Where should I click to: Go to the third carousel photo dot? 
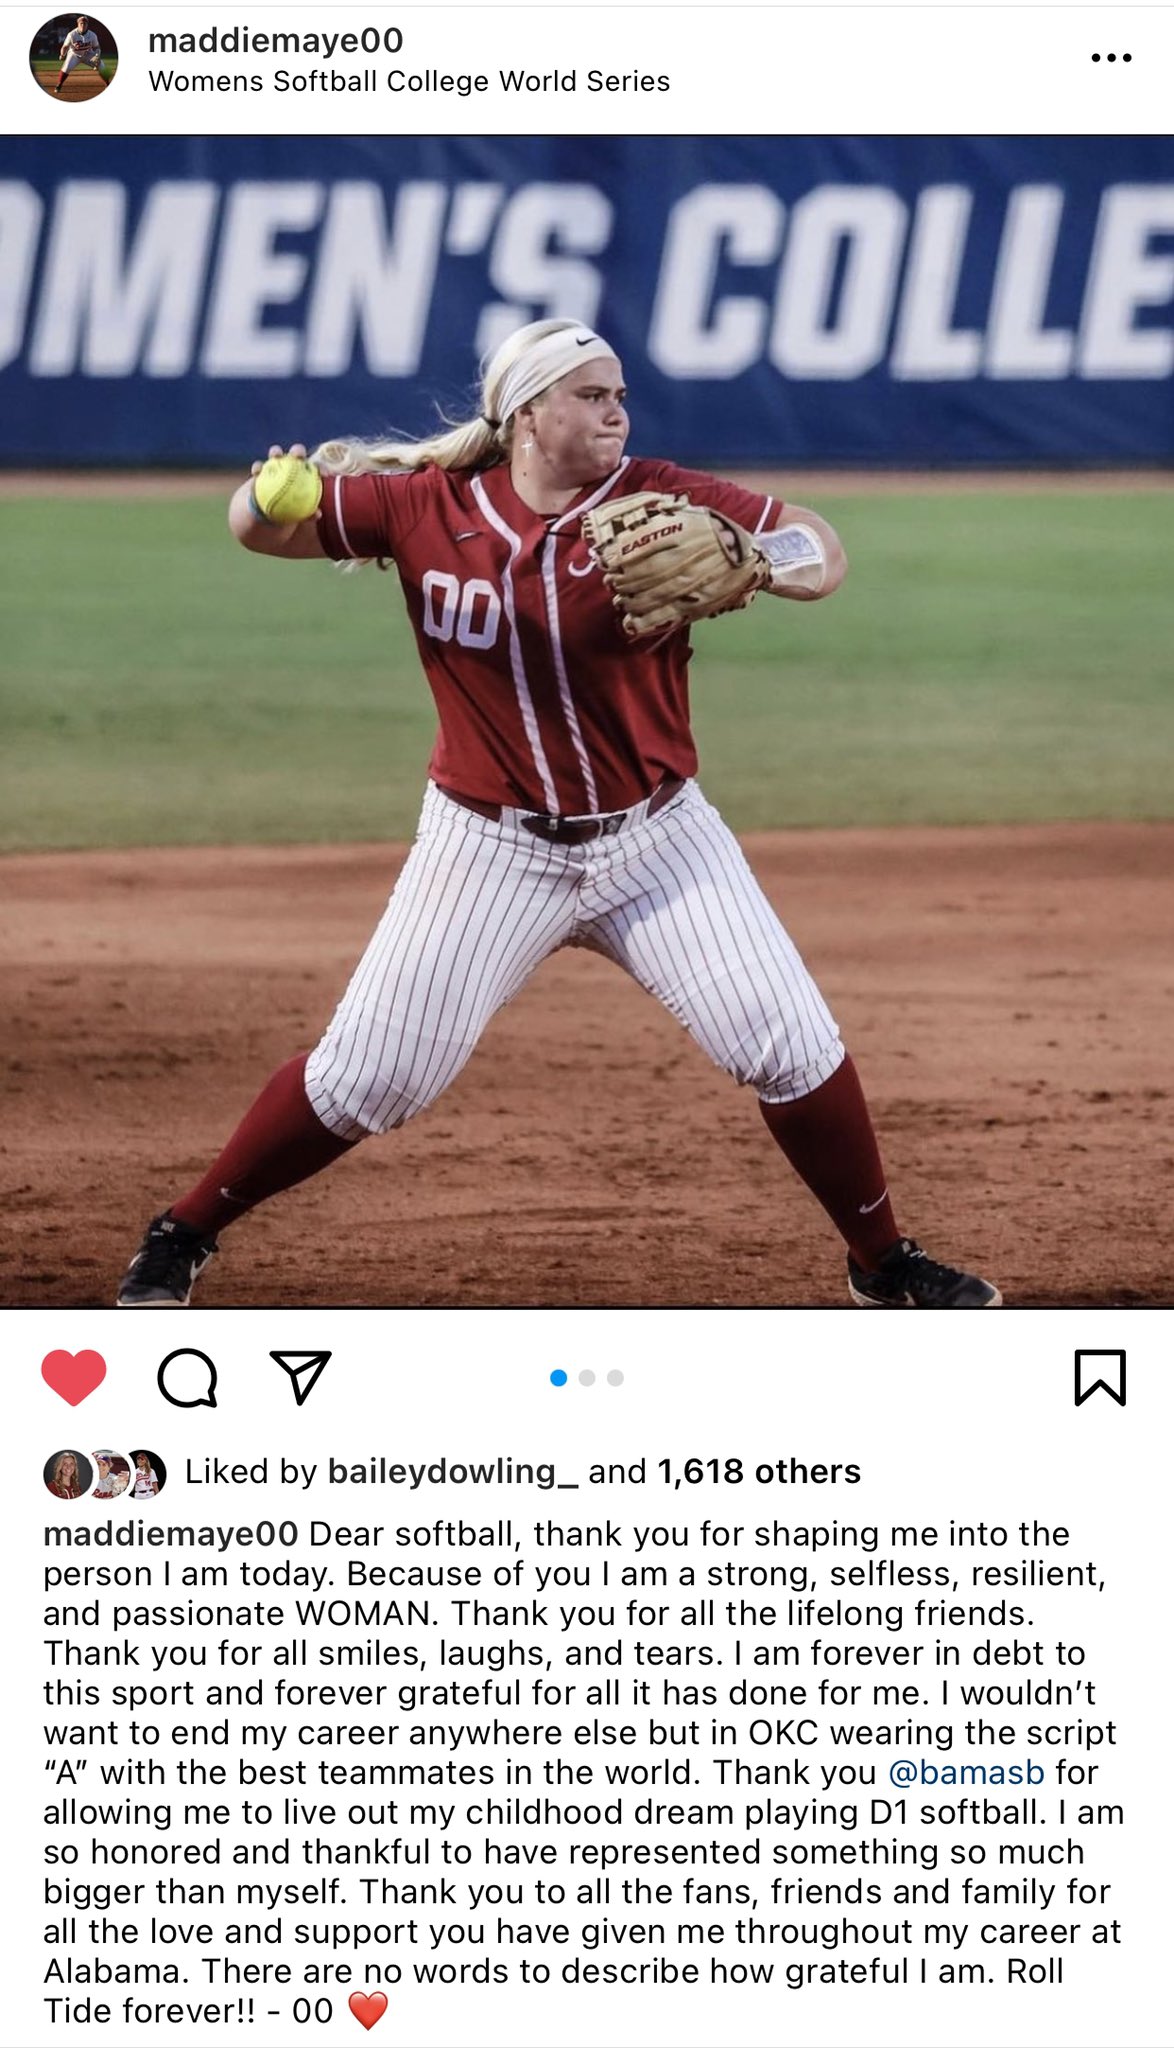[x=615, y=1378]
